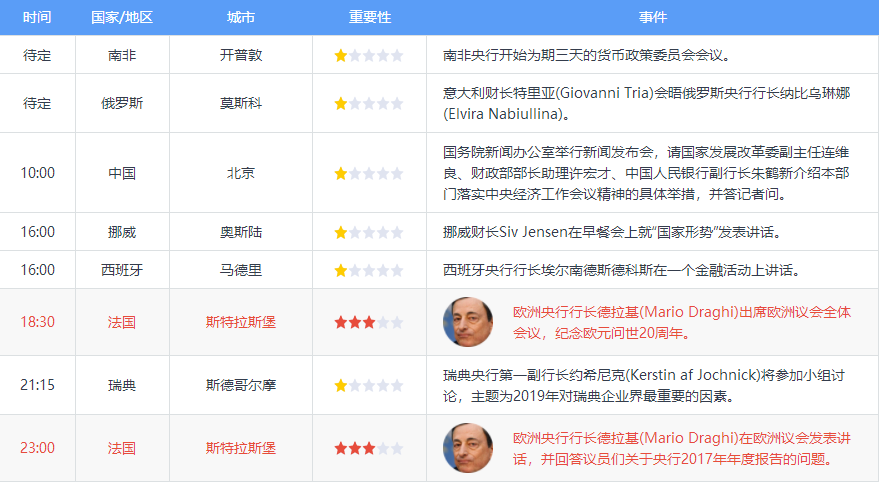Click 待定 time in the 俄罗斯 row
This screenshot has width=879, height=484.
tap(37, 103)
